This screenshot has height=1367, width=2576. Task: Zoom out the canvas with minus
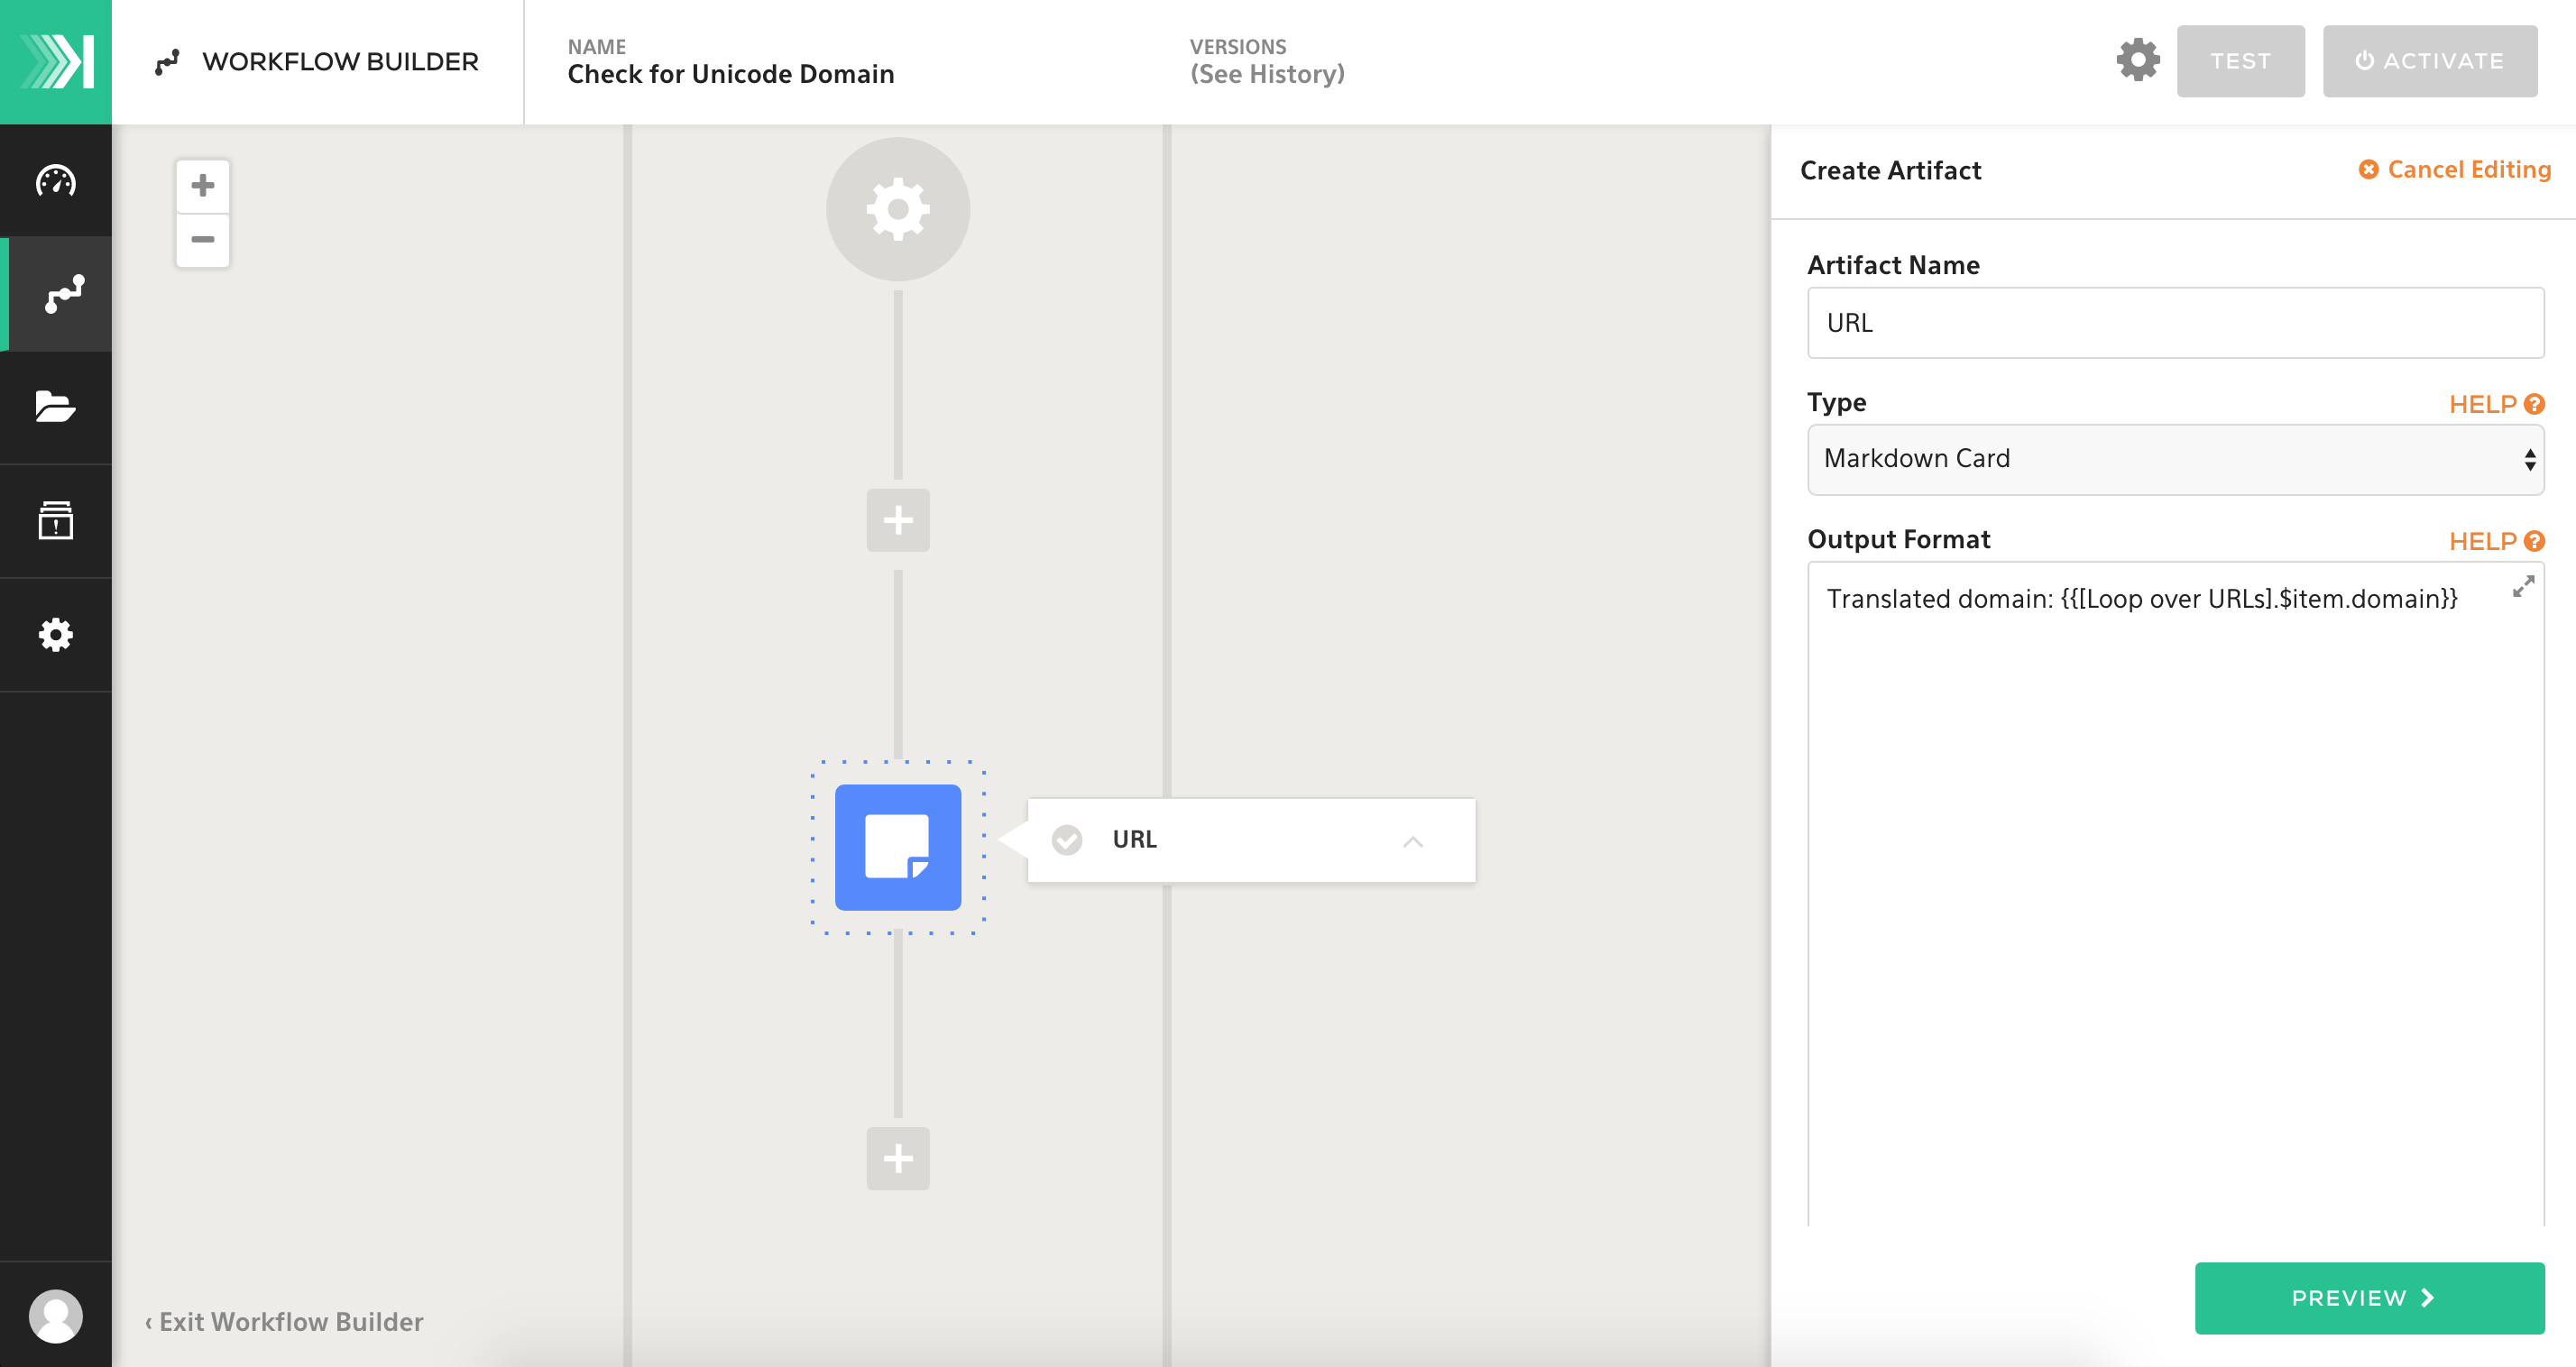click(203, 240)
